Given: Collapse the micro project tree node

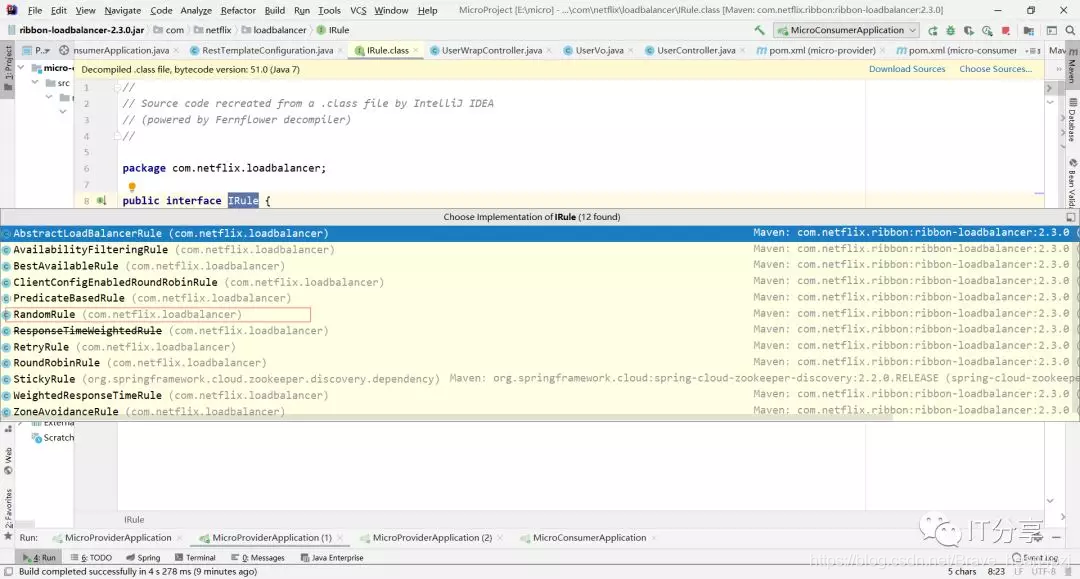Looking at the screenshot, I should [x=21, y=68].
